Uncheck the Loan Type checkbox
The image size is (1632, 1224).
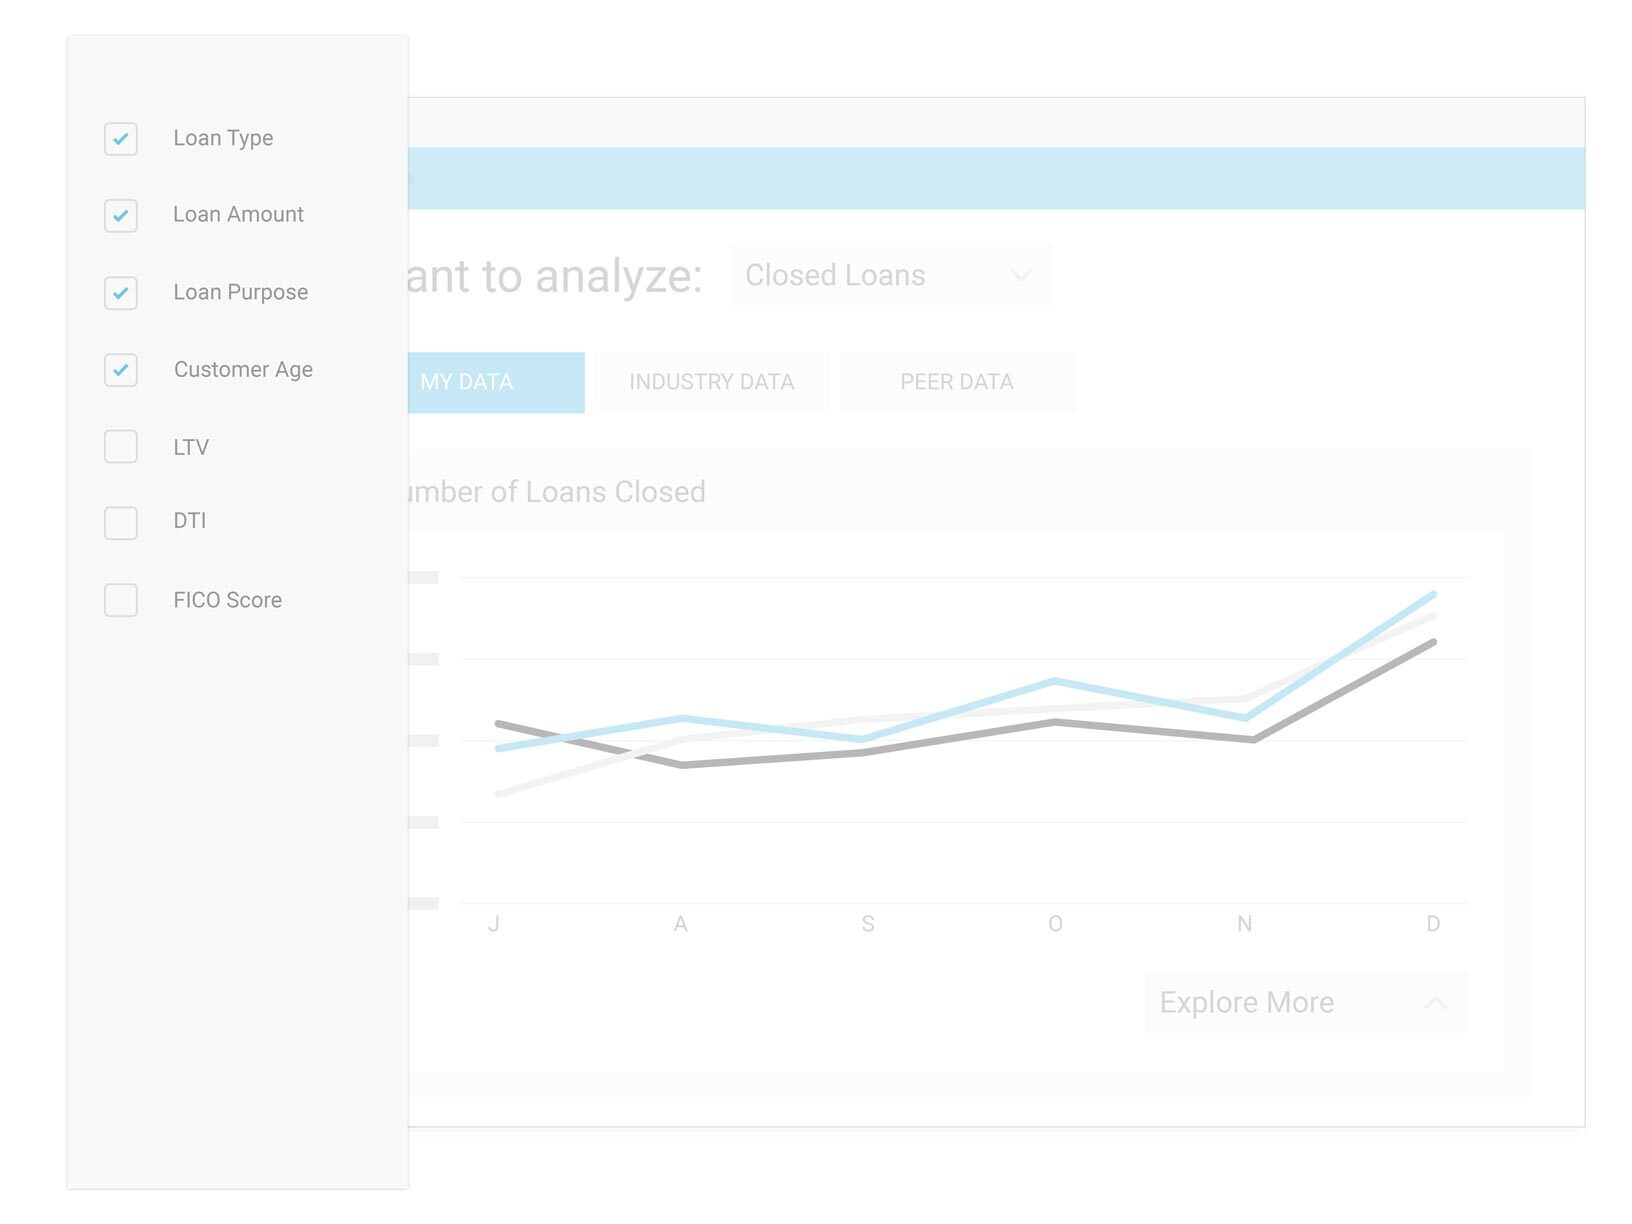[121, 139]
